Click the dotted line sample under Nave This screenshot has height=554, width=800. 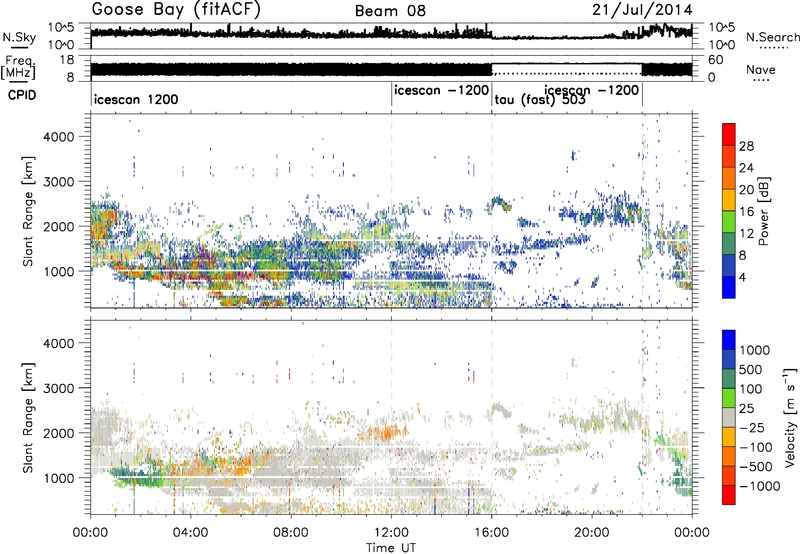click(761, 80)
